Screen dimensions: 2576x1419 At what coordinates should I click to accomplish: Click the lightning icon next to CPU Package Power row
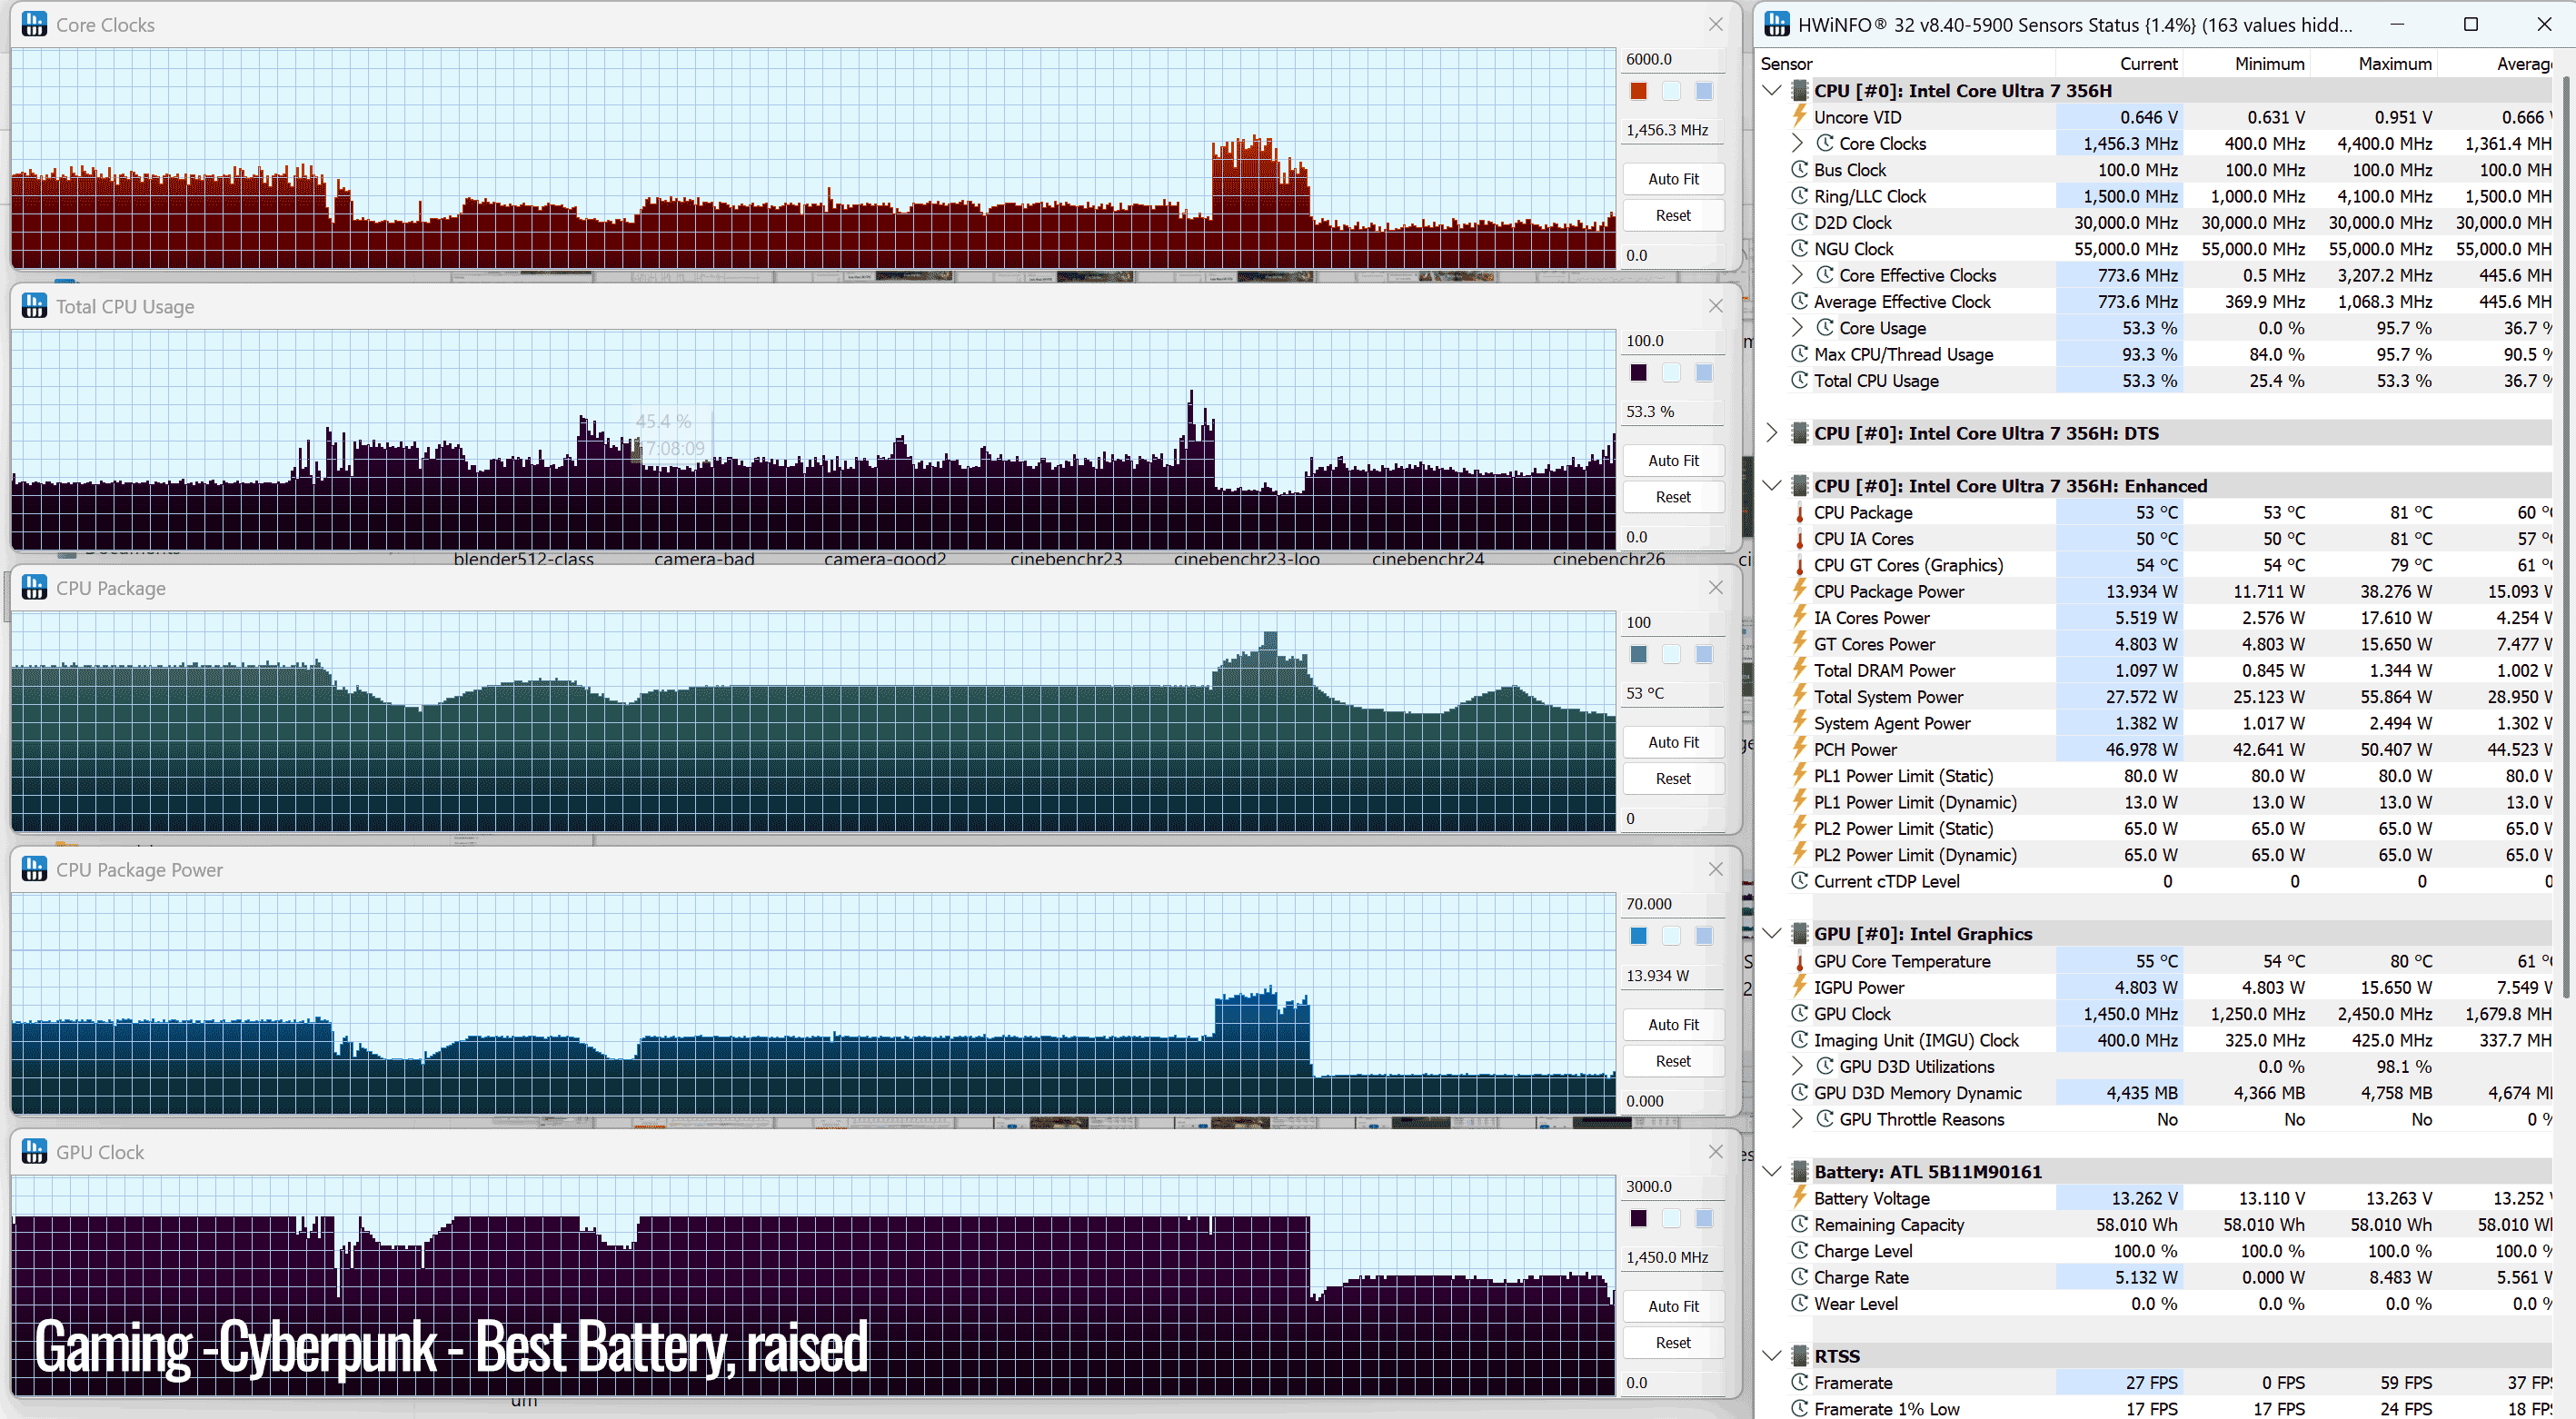click(1800, 591)
